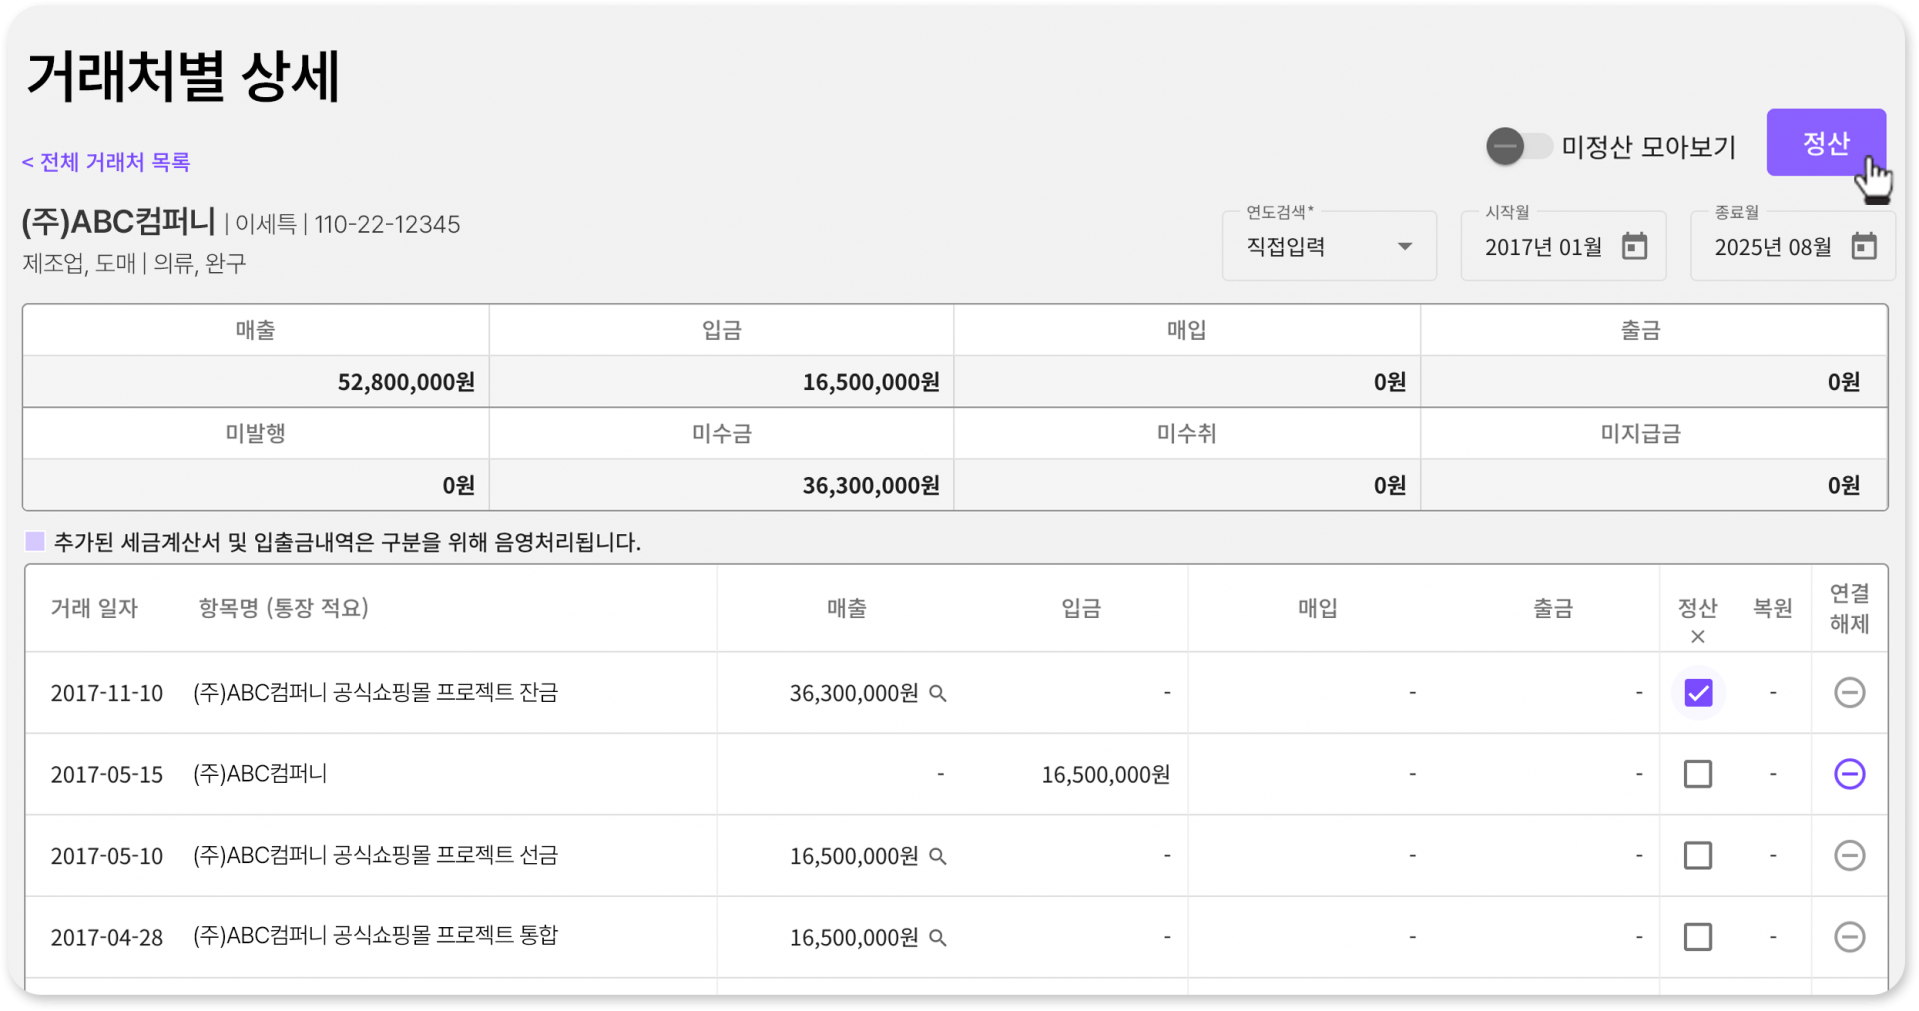The width and height of the screenshot is (1919, 1011).
Task: Open the 시작월 calendar picker icon
Action: click(x=1634, y=246)
